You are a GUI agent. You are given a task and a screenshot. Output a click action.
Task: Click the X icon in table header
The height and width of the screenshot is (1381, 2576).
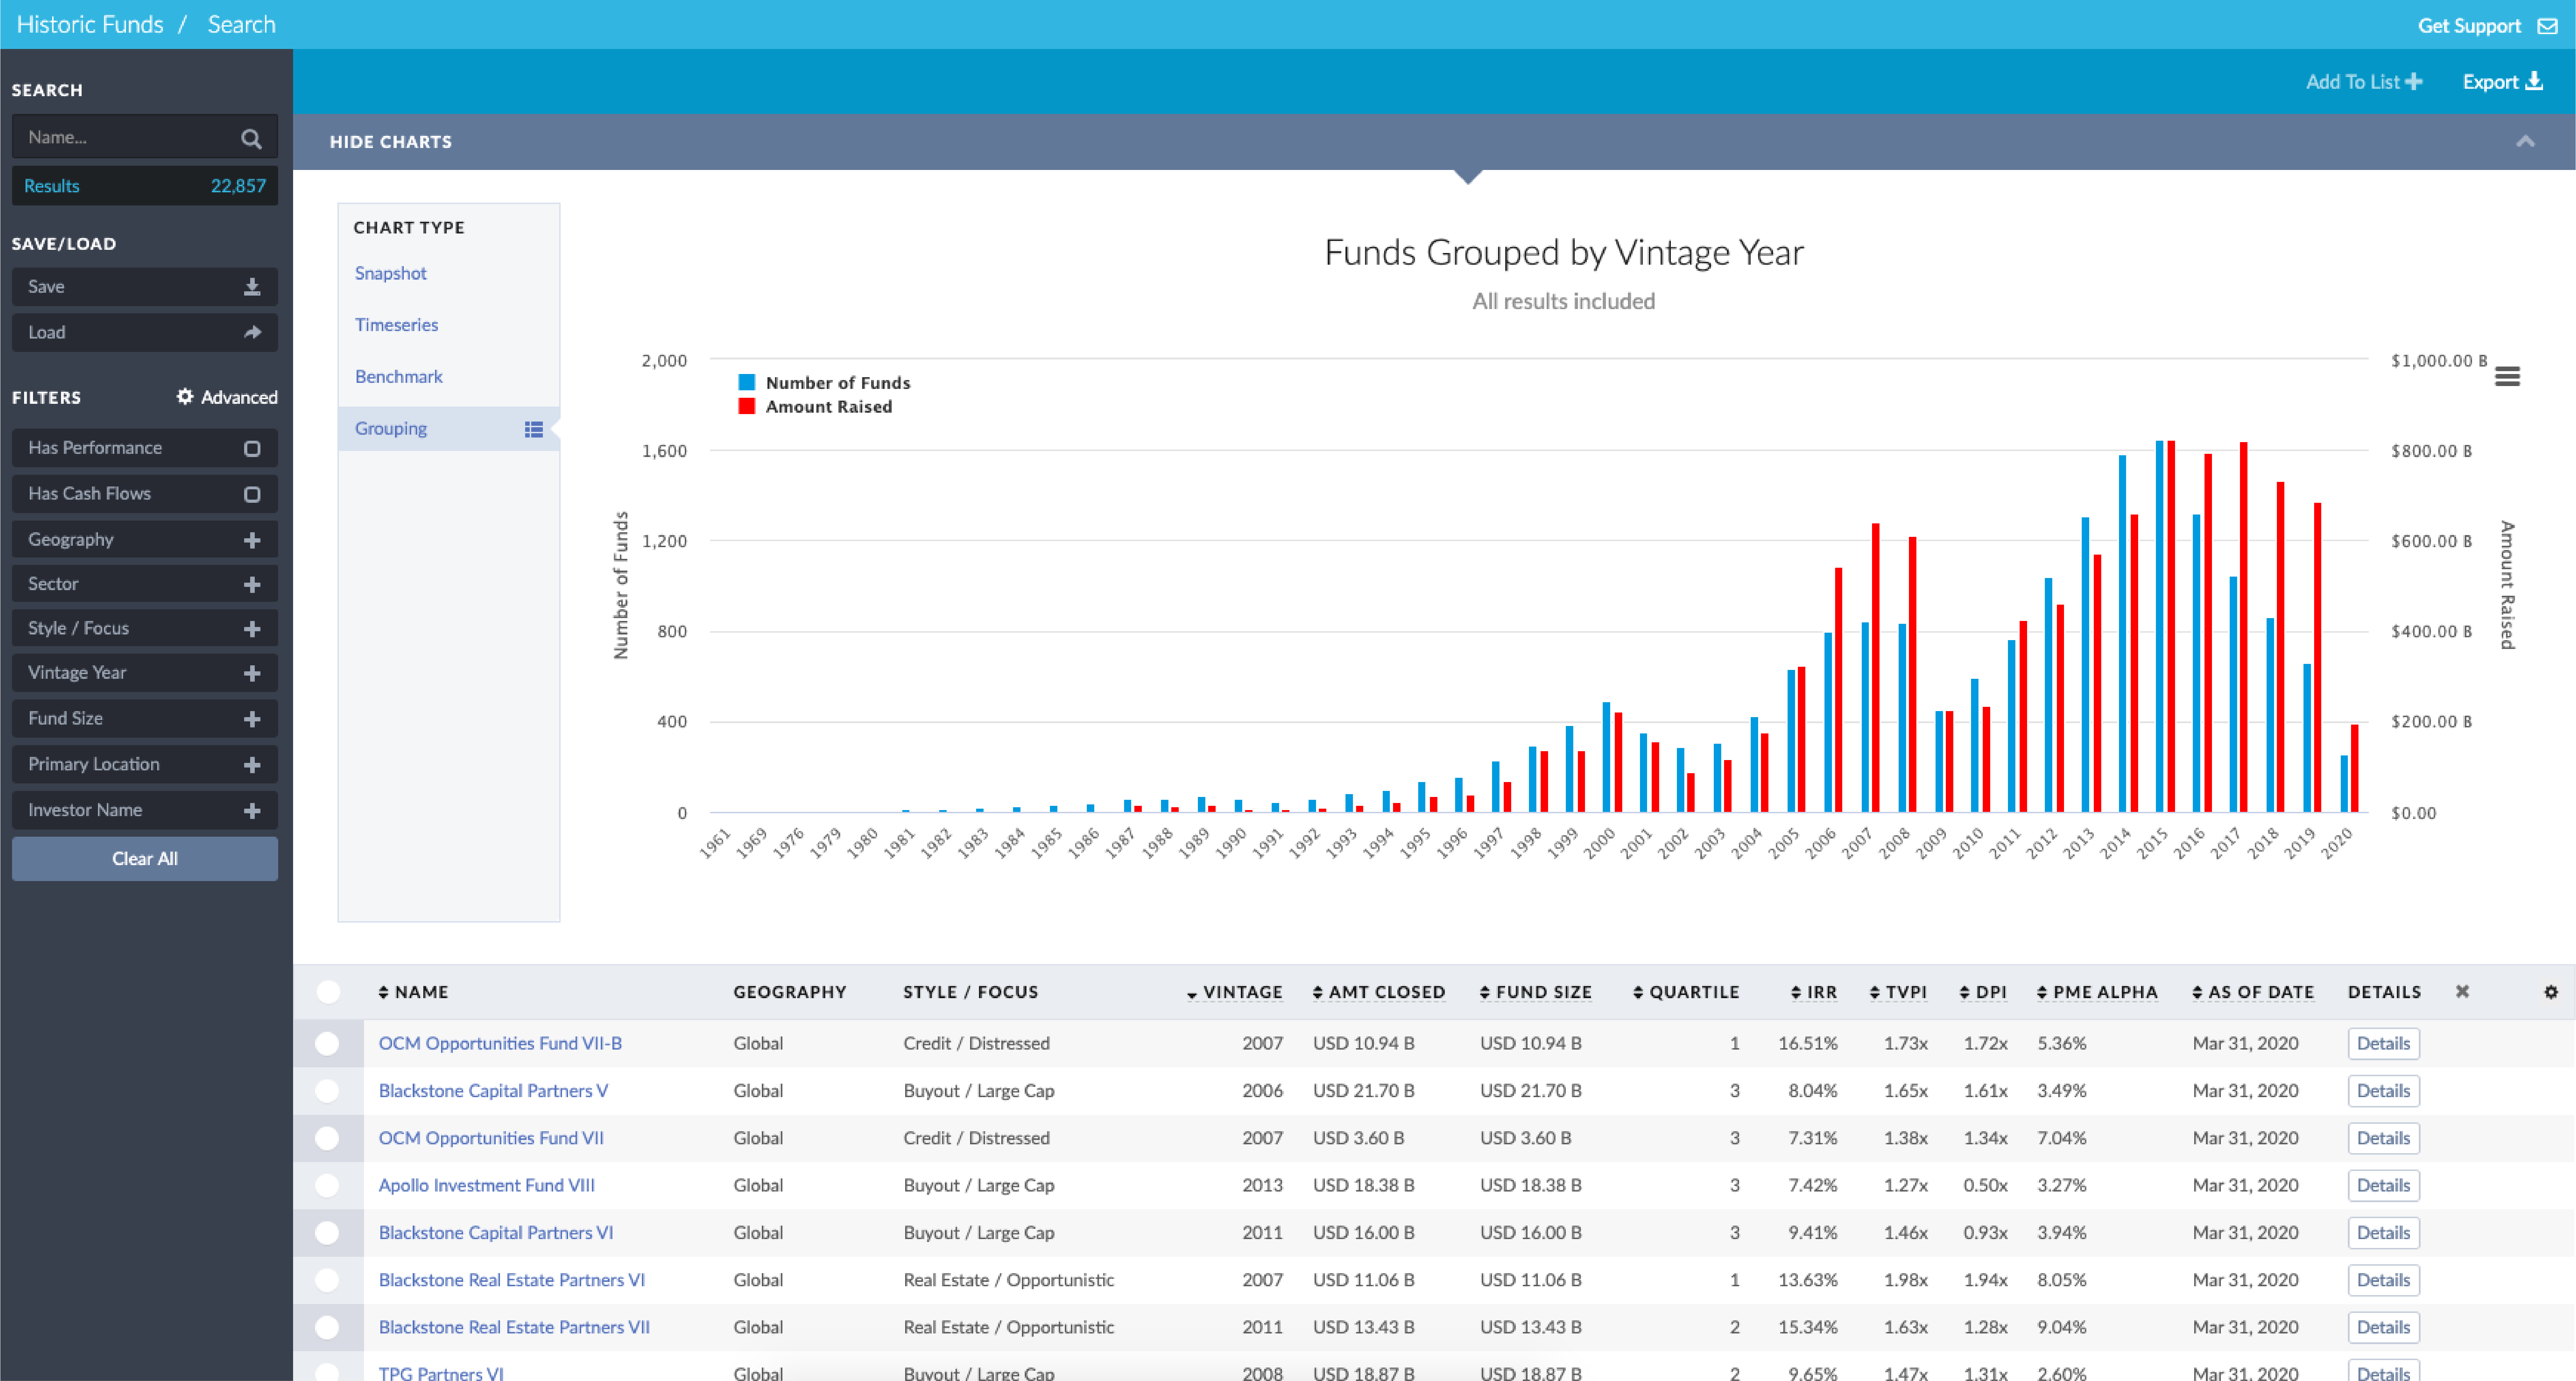[2462, 992]
